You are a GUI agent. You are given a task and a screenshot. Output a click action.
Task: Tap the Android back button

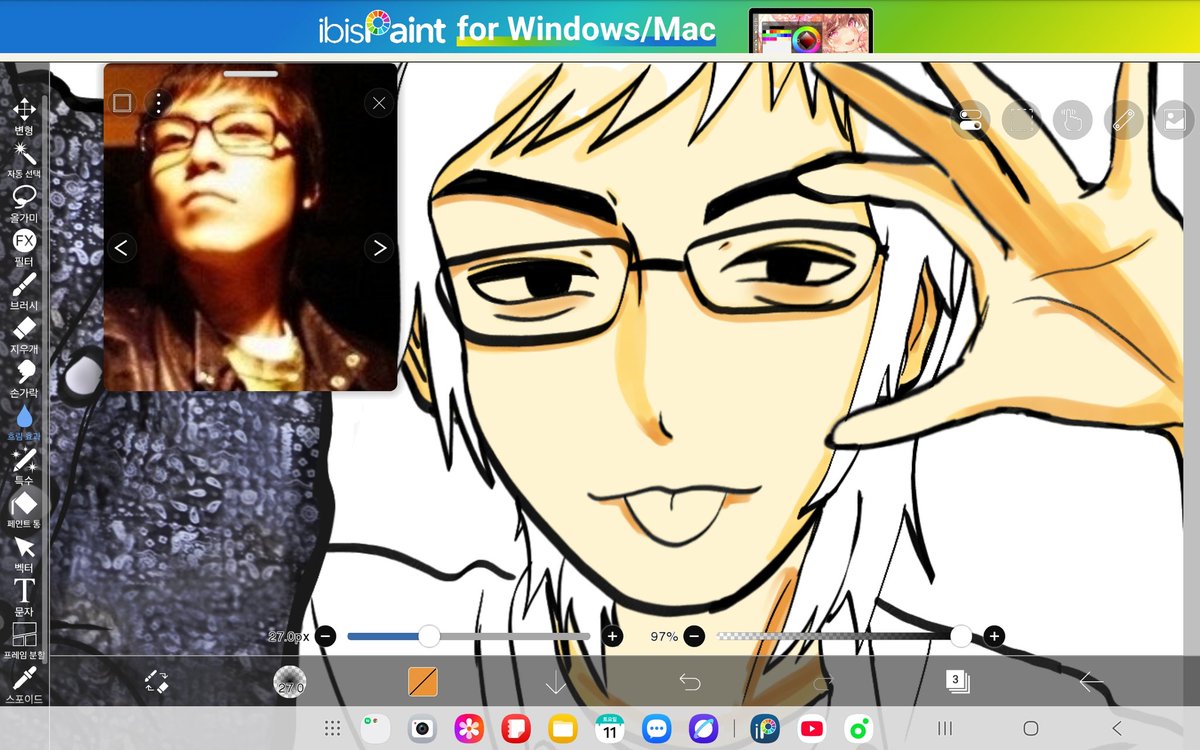point(1117,729)
